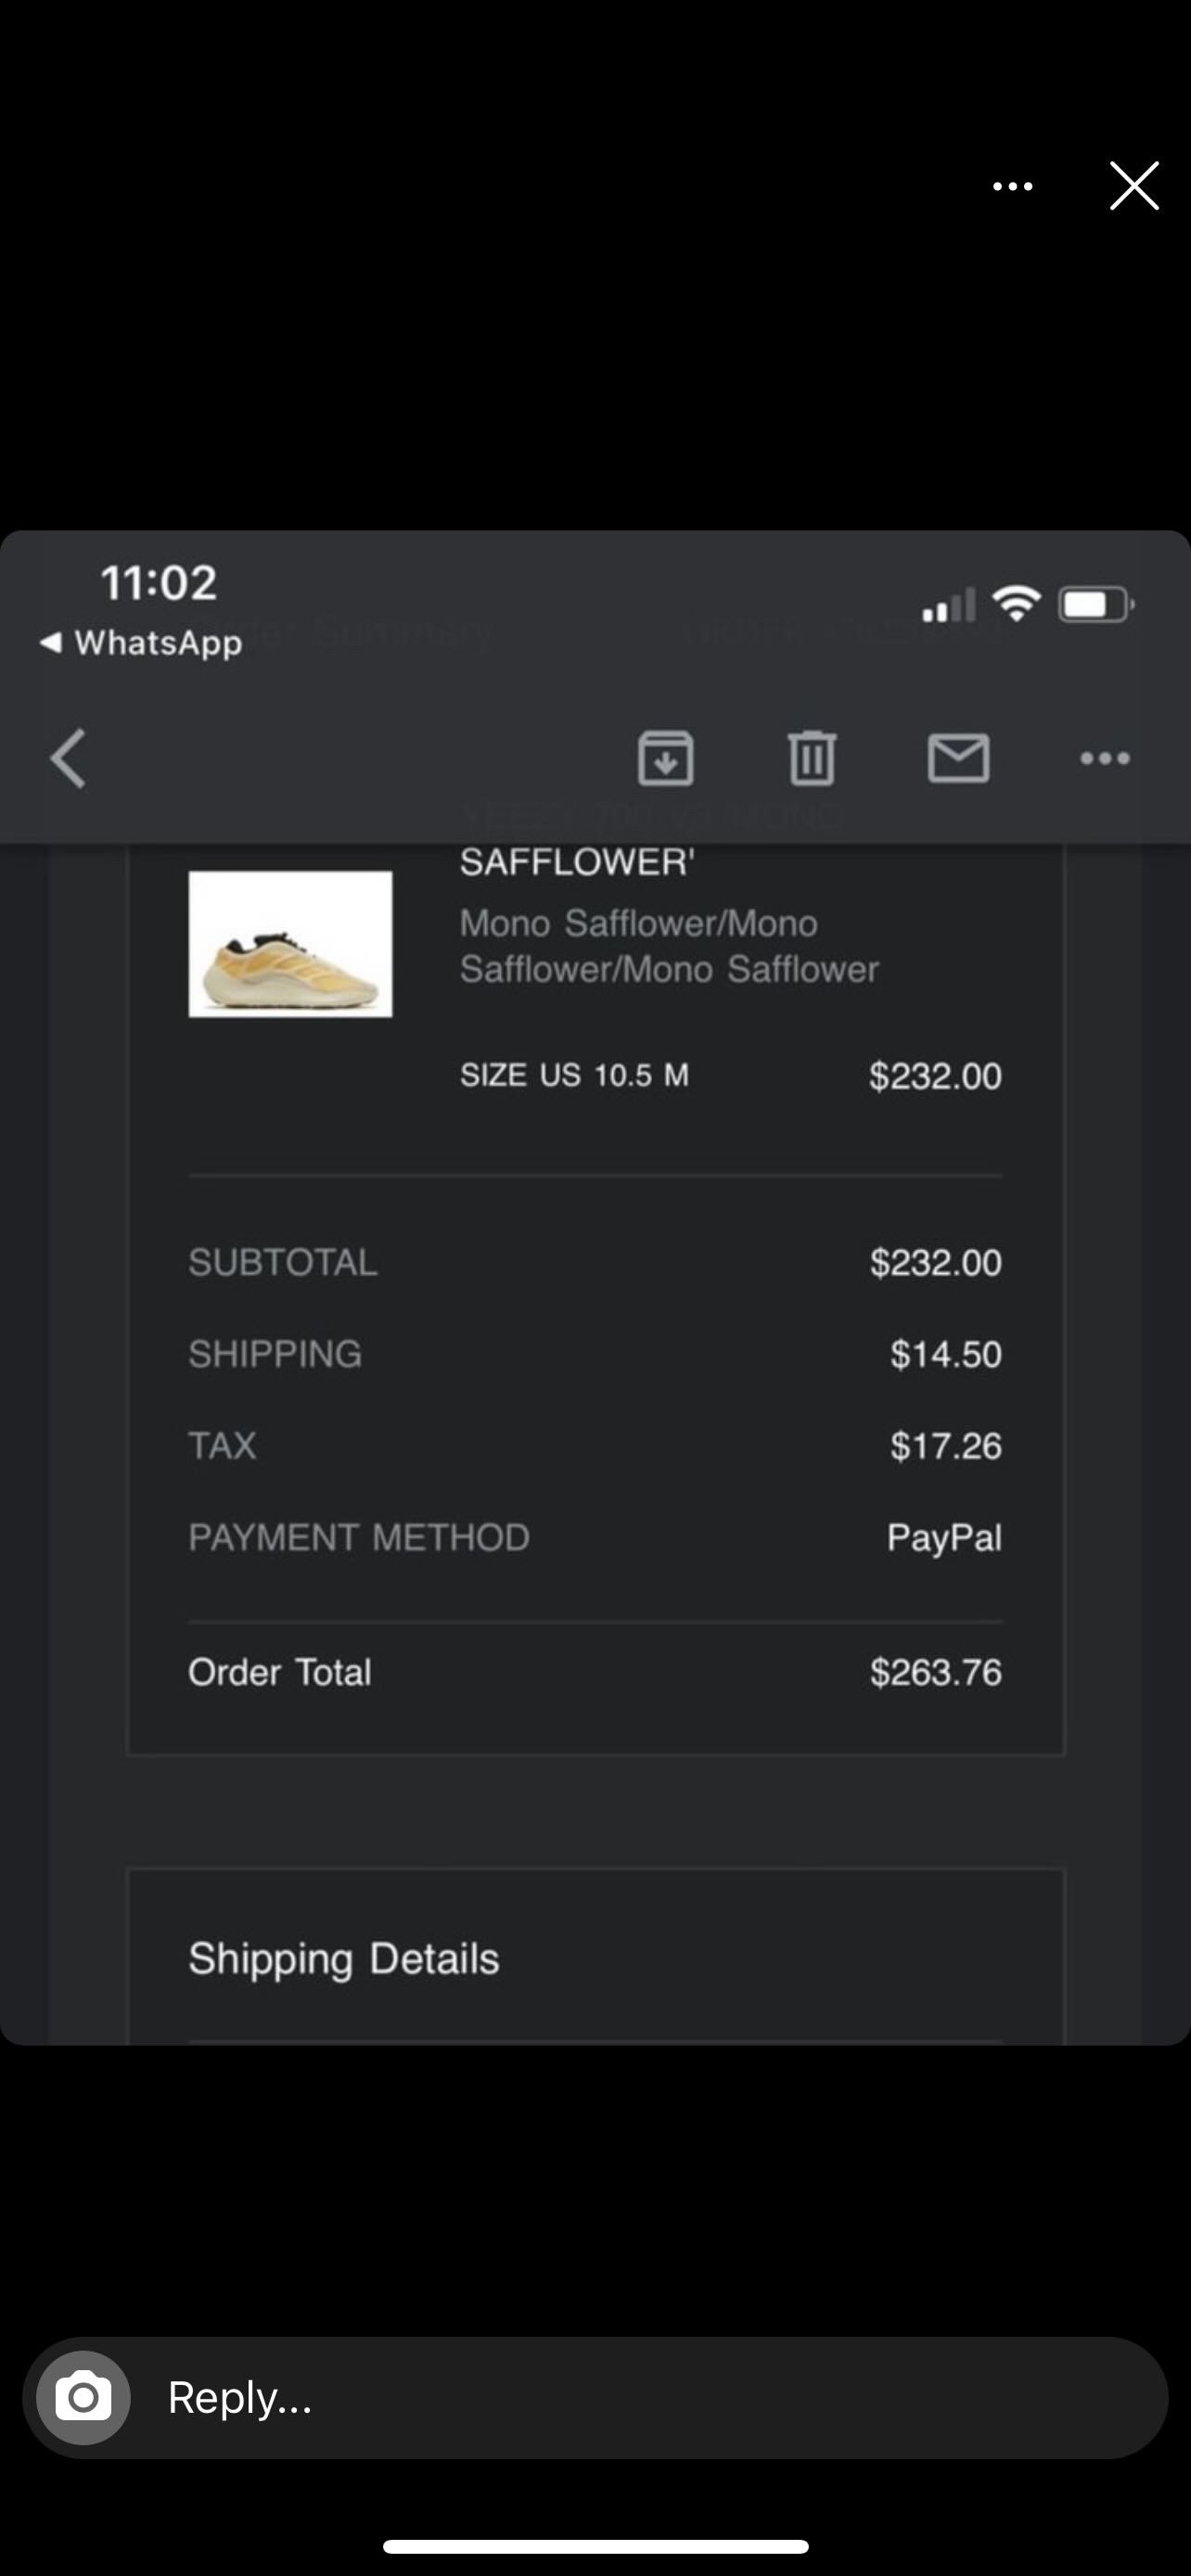The height and width of the screenshot is (2576, 1191).
Task: Tap the SIZE US 10.5 M label
Action: coord(574,1075)
